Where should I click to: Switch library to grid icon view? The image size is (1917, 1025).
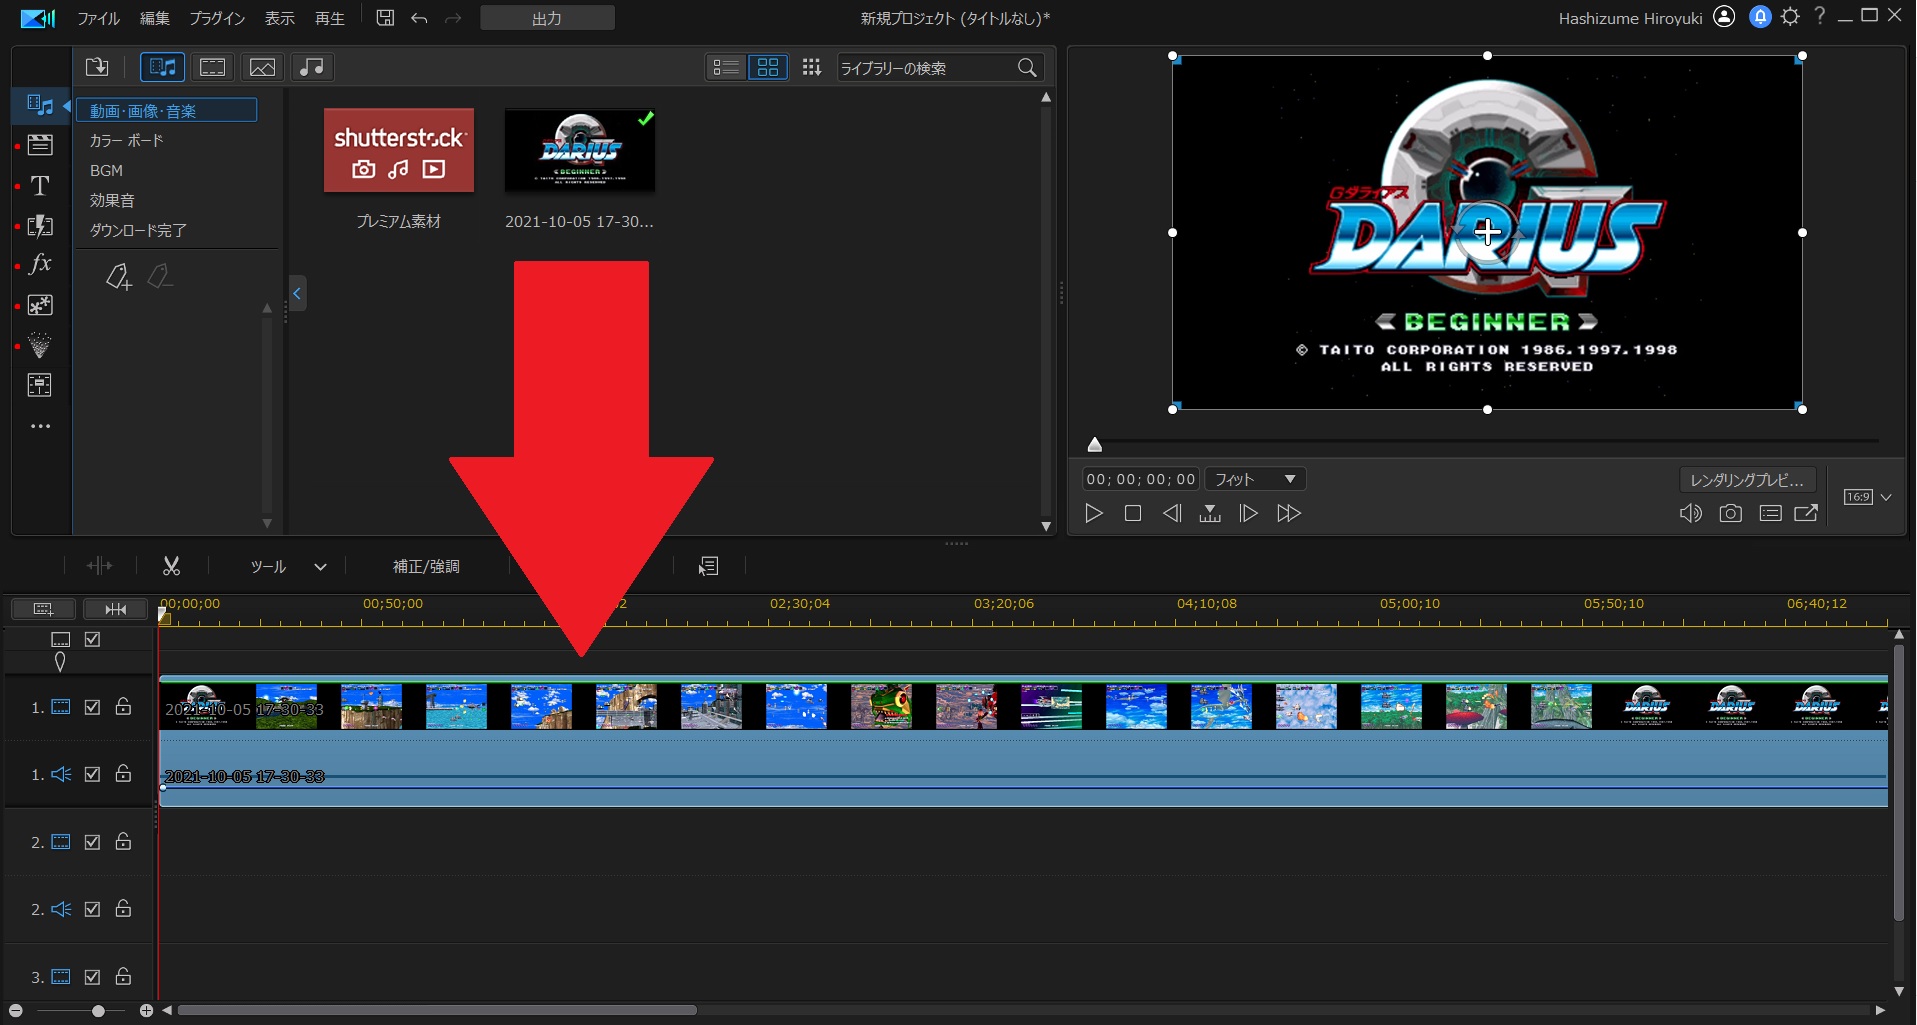(x=768, y=67)
